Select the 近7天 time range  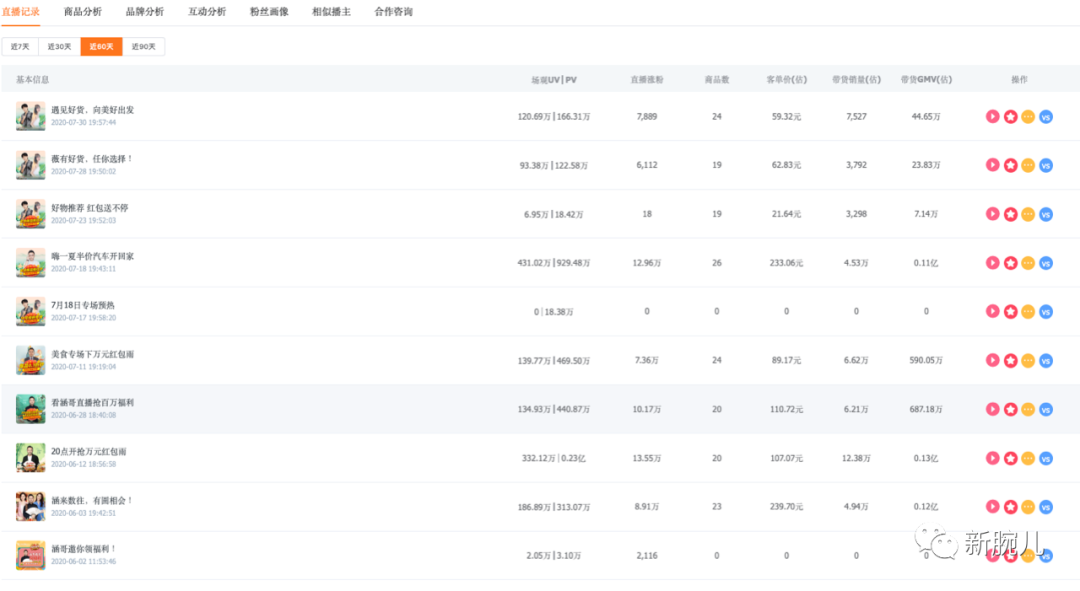(x=20, y=47)
